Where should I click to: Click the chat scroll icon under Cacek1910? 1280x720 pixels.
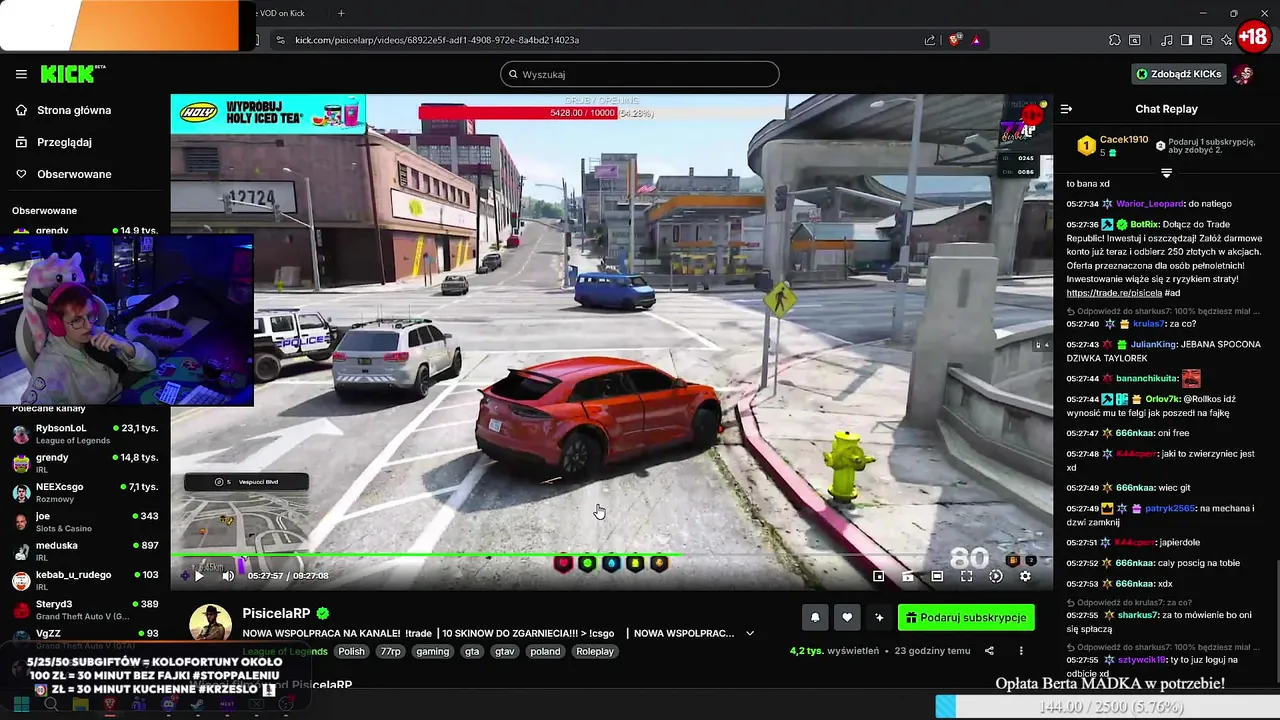[1166, 173]
